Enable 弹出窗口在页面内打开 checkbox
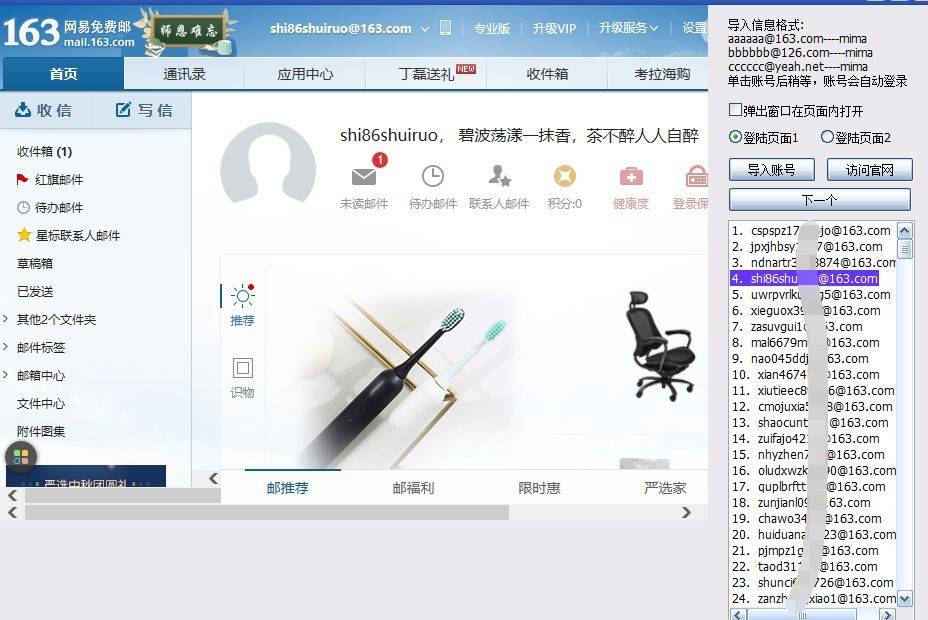 (736, 110)
